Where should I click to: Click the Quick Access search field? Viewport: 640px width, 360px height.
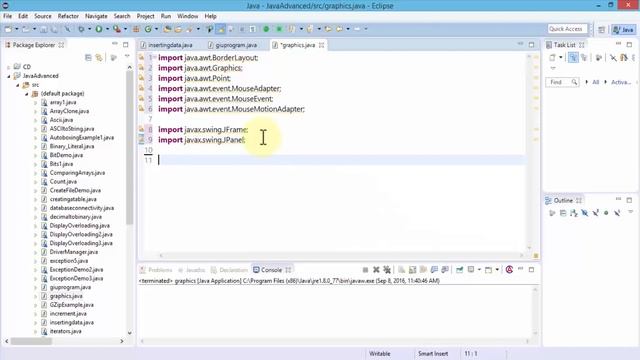coord(567,29)
